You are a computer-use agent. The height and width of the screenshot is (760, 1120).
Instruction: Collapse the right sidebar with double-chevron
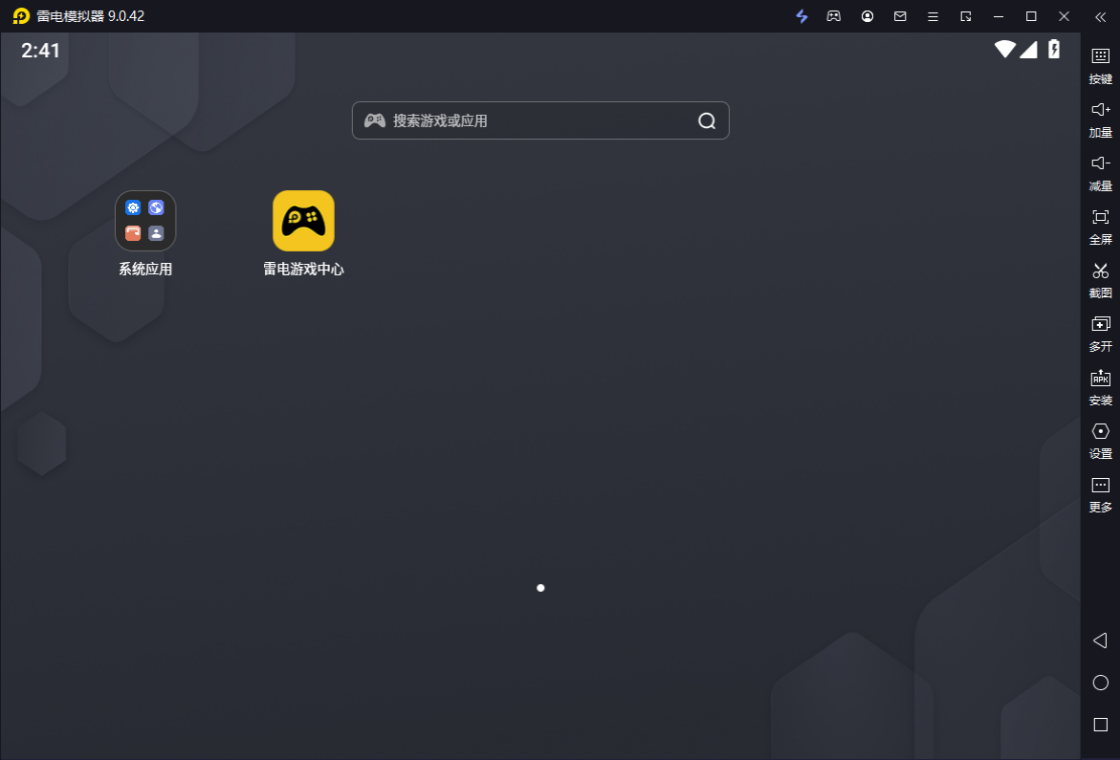pos(1100,16)
